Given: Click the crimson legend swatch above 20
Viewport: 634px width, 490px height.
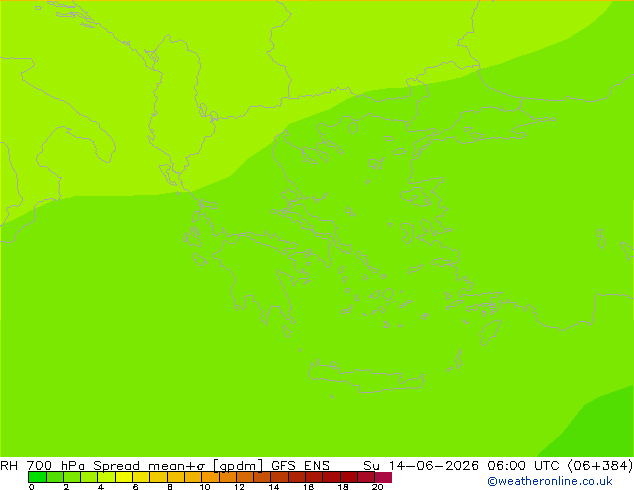Looking at the screenshot, I should coord(383,477).
